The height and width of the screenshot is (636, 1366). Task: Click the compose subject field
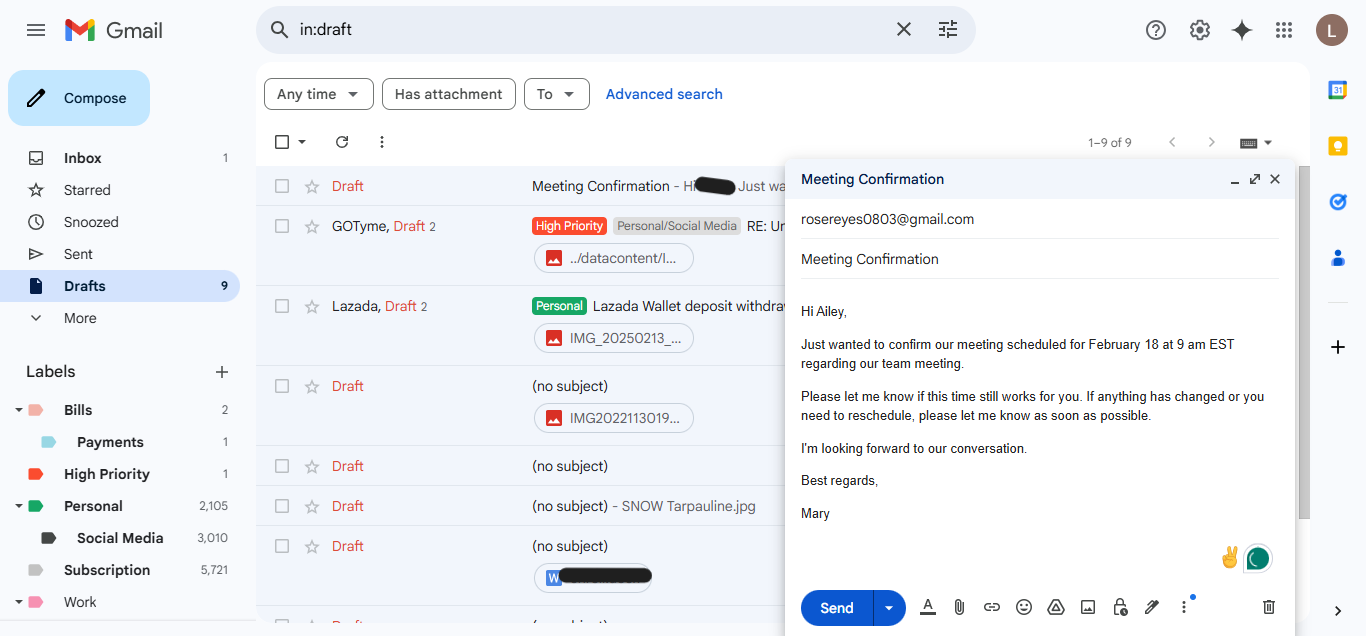[1040, 259]
